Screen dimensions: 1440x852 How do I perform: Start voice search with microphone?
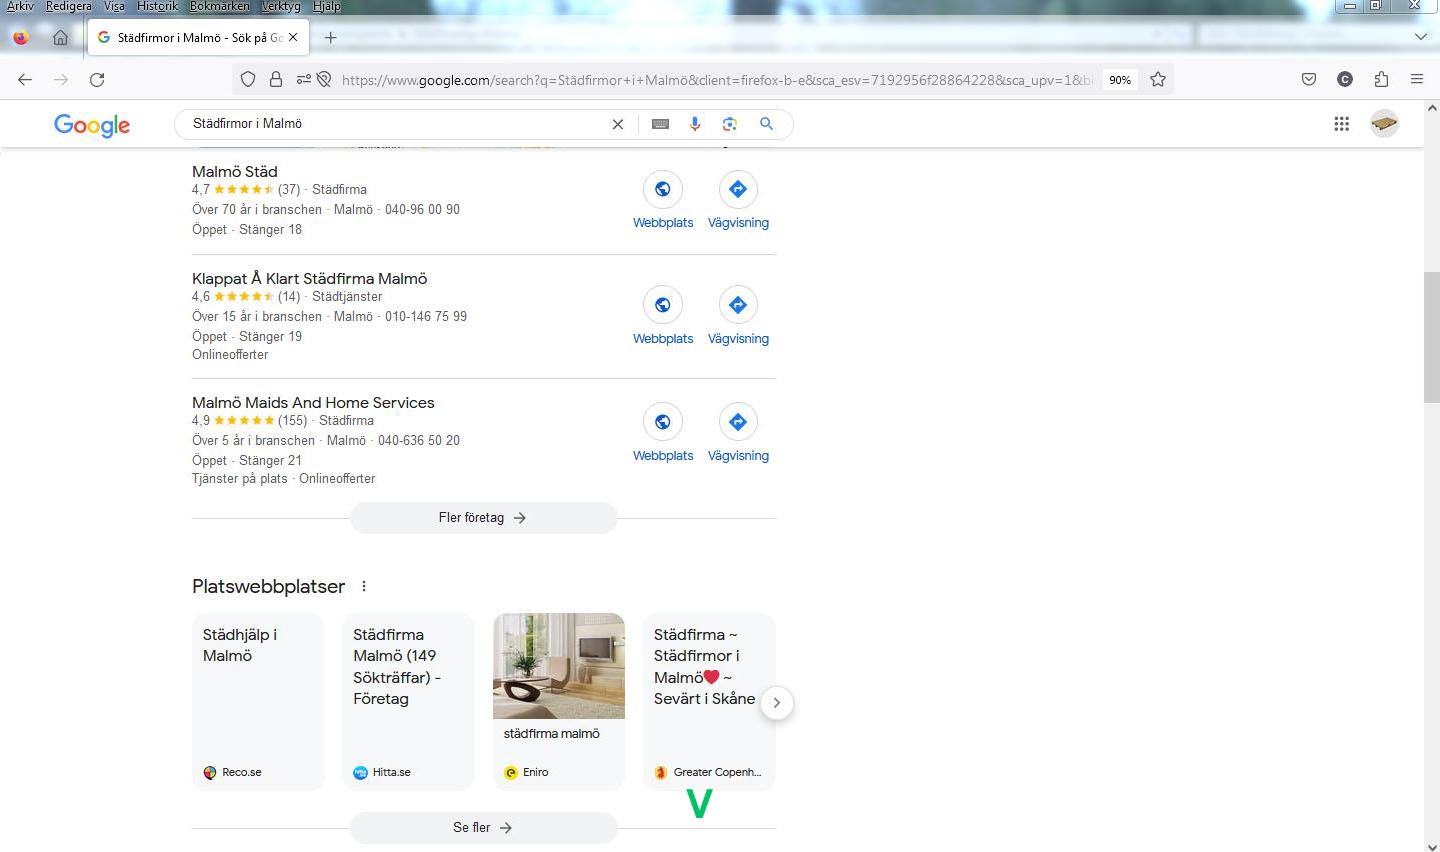coord(695,124)
